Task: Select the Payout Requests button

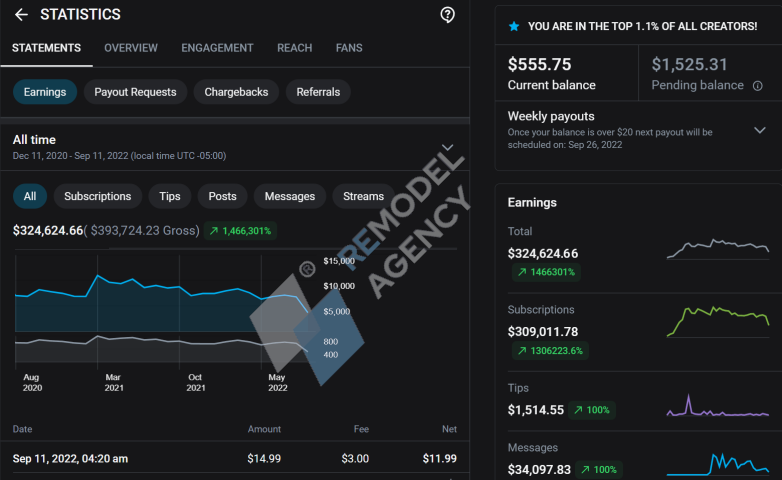Action: tap(135, 92)
